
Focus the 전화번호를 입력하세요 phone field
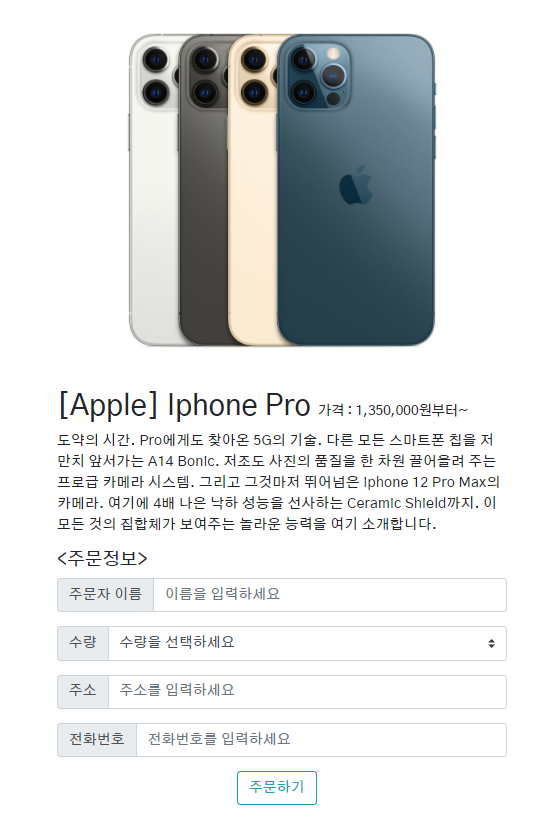(x=321, y=740)
